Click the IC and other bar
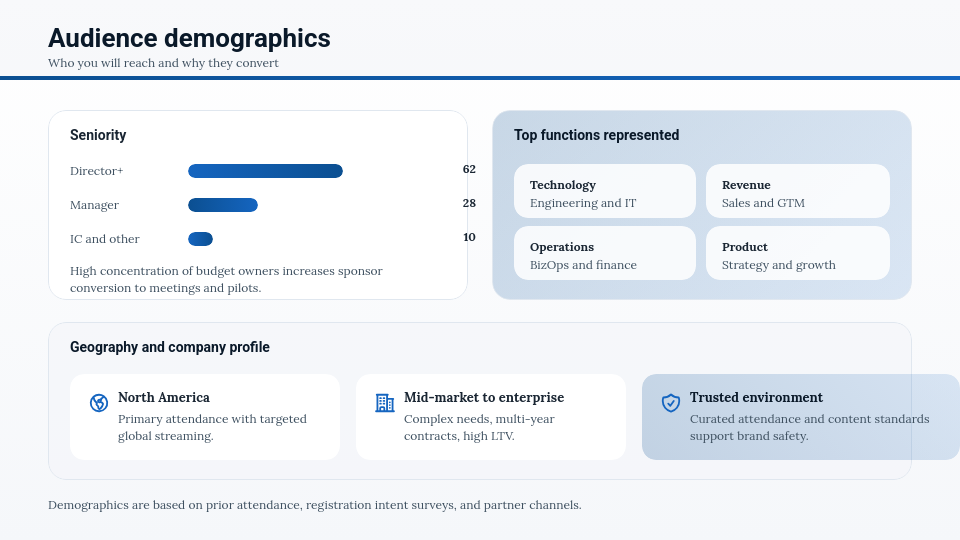Image resolution: width=960 pixels, height=540 pixels. [x=200, y=239]
